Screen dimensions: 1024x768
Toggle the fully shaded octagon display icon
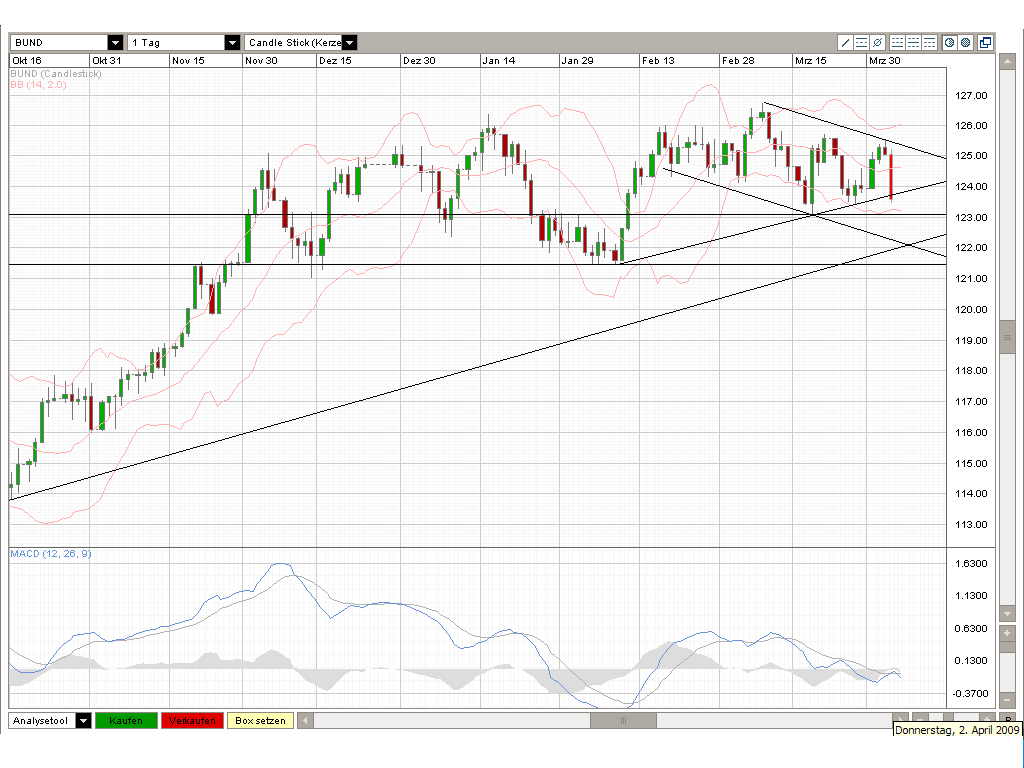click(965, 43)
